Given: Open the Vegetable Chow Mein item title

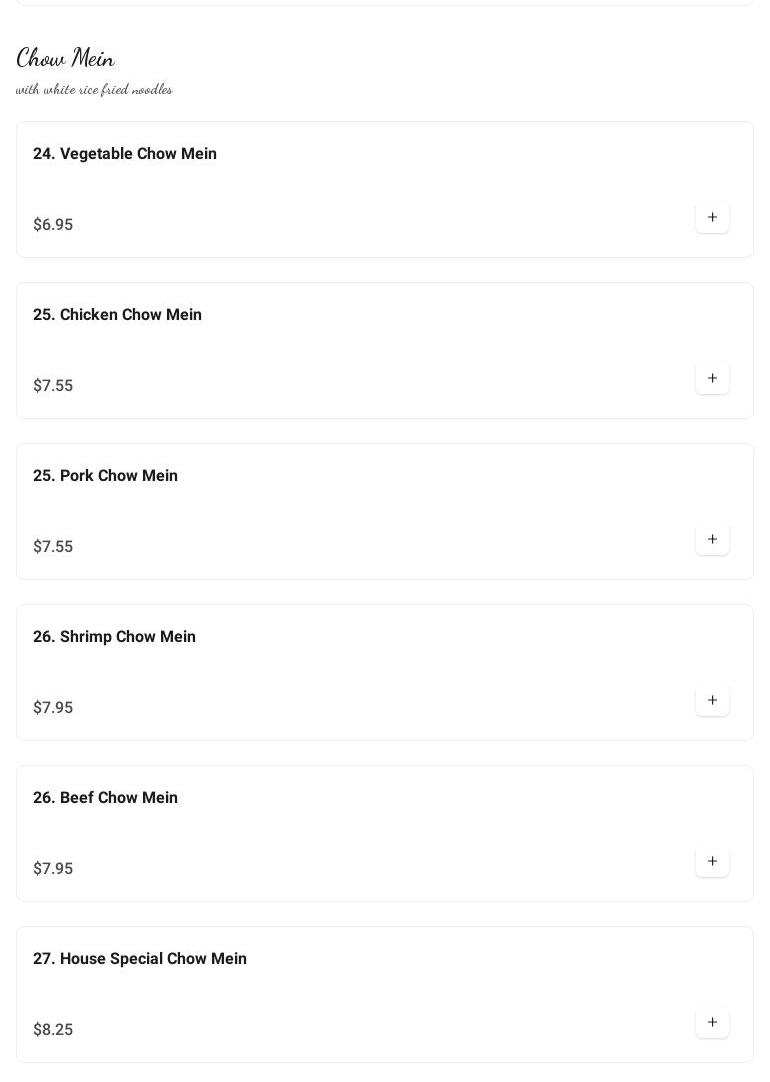Looking at the screenshot, I should [125, 154].
